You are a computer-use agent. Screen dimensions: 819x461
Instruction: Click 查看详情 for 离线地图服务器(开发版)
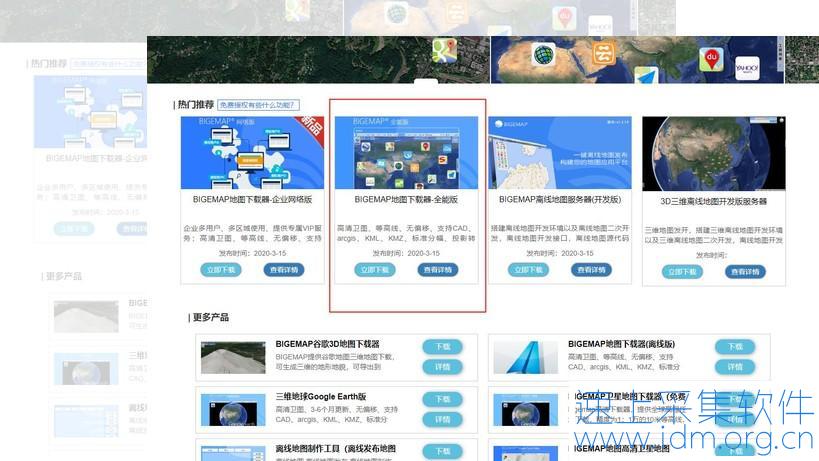592,270
